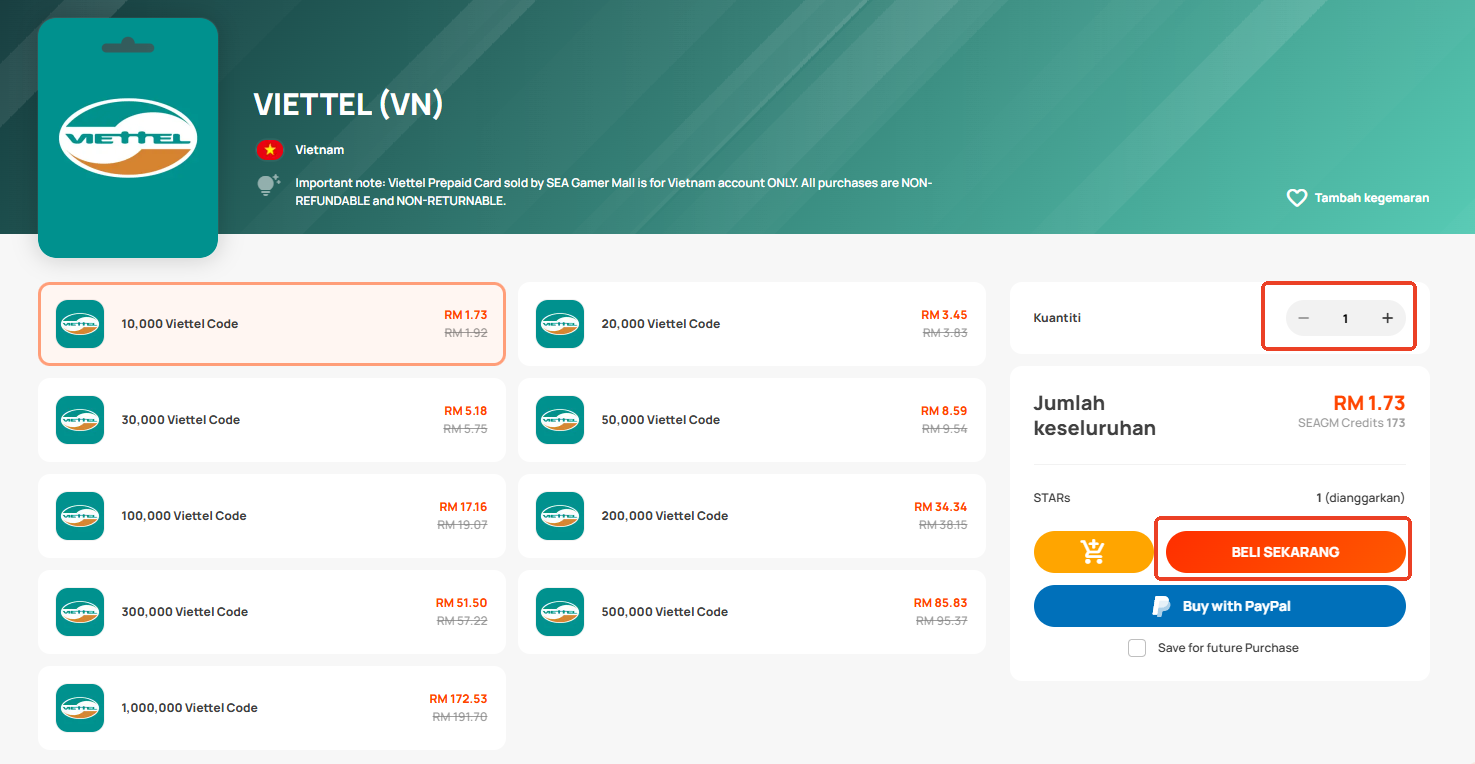Screen dimensions: 1475x764
Task: Pick the 100,000 Viettel Code label
Action: point(184,516)
